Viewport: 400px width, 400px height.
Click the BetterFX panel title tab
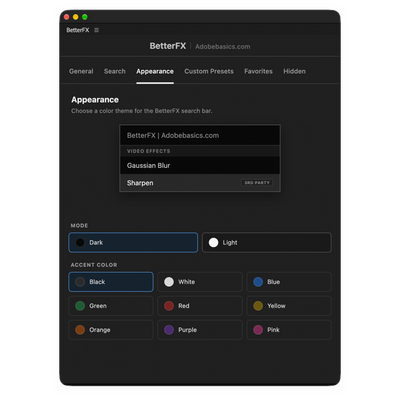click(x=78, y=30)
